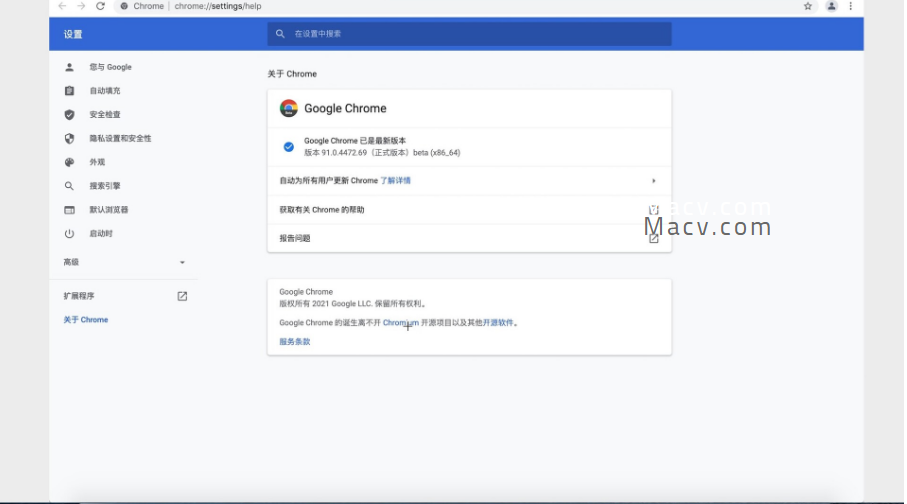The image size is (907, 504).
Task: Click the 了解详情 link
Action: (x=395, y=181)
